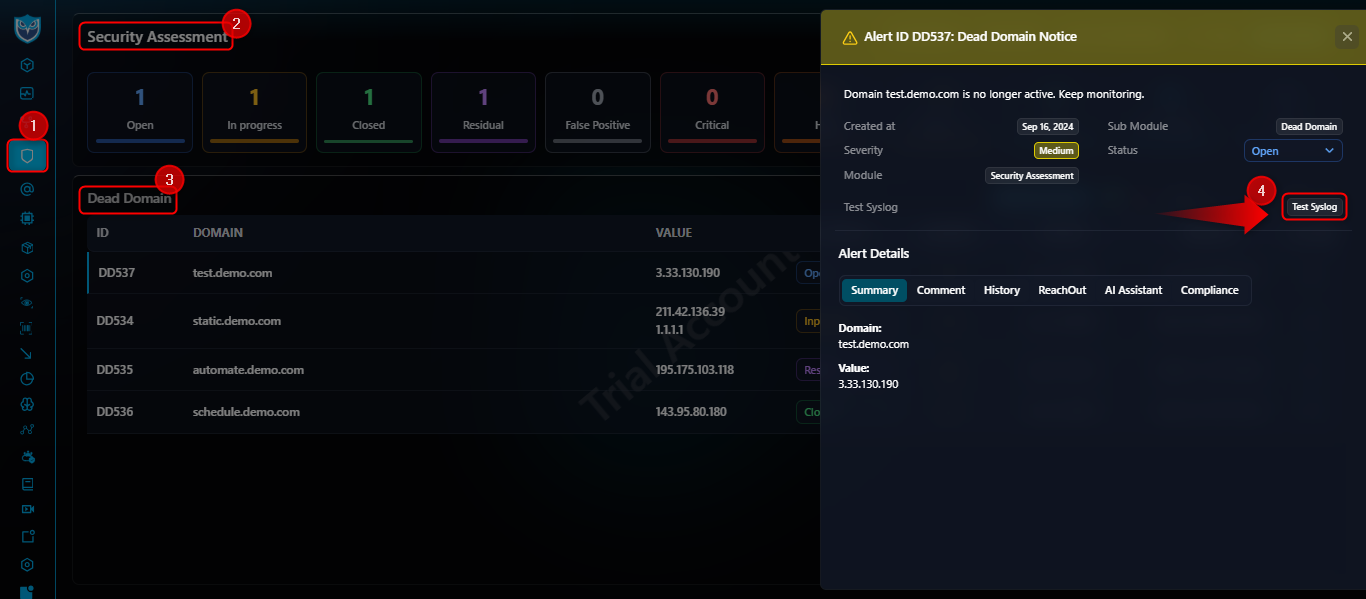Click the owl logo in the sidebar

tap(27, 28)
